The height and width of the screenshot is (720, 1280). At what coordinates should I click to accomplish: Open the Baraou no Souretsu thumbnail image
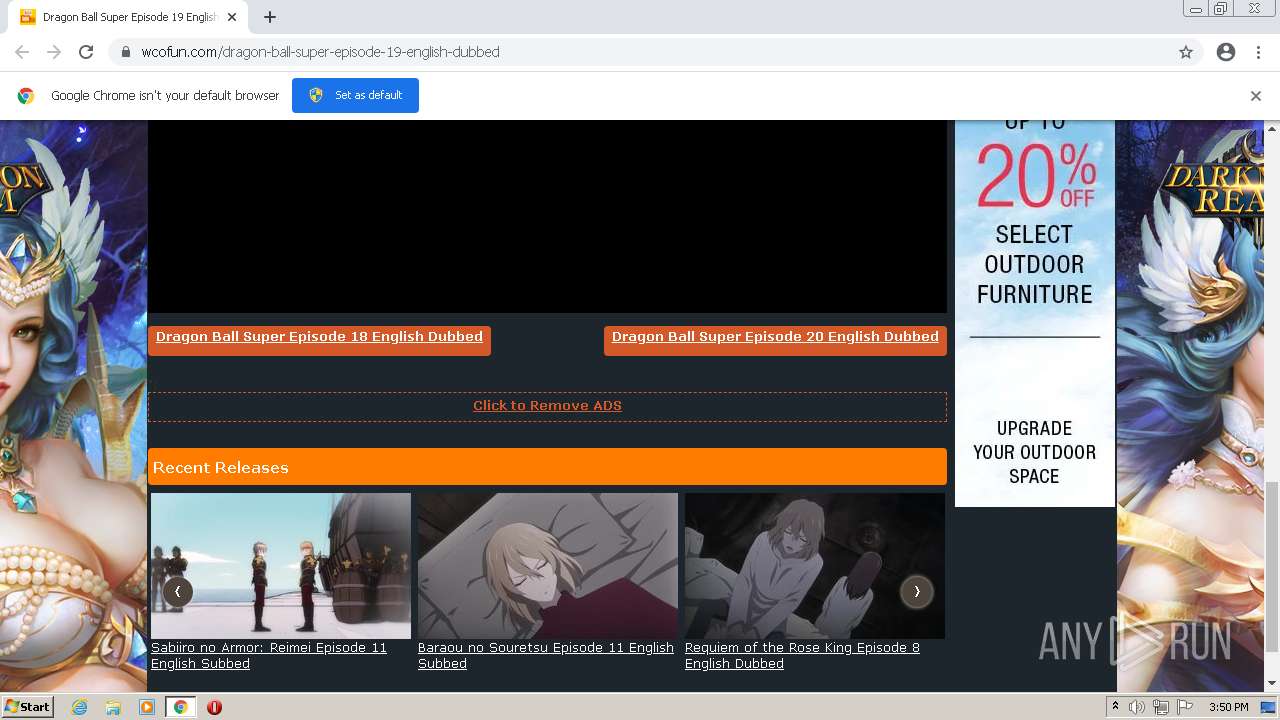pos(548,565)
